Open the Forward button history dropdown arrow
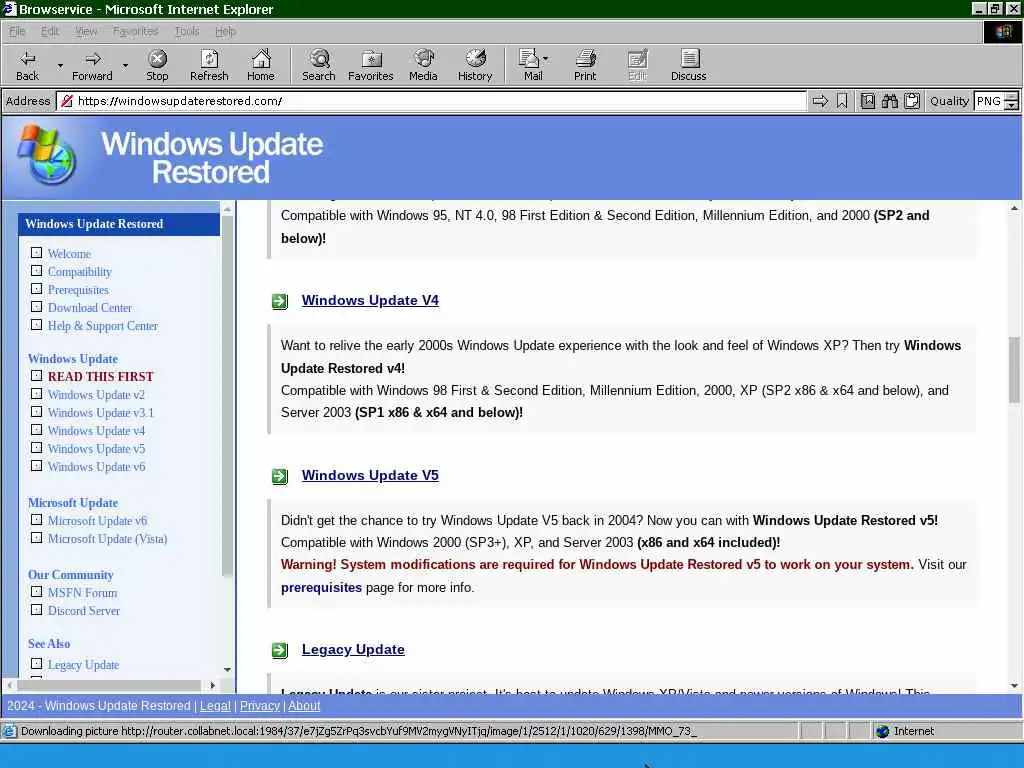 coord(125,65)
